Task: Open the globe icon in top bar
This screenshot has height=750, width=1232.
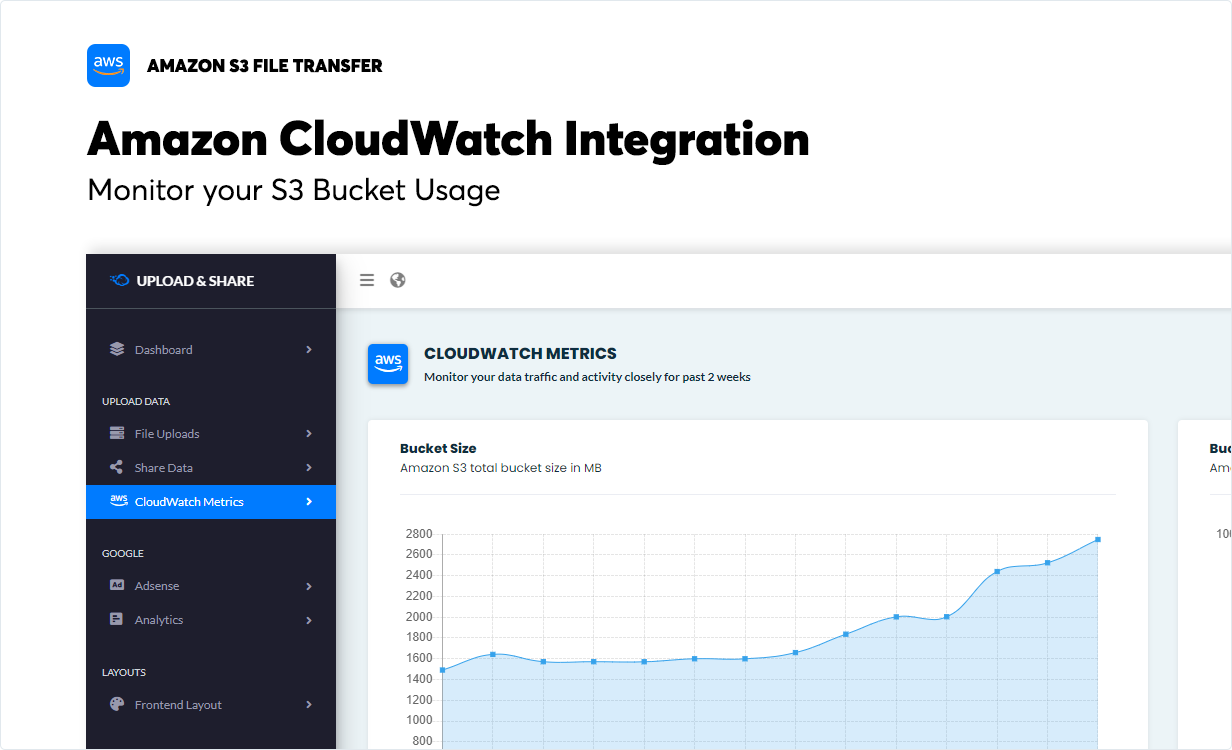Action: pos(398,280)
